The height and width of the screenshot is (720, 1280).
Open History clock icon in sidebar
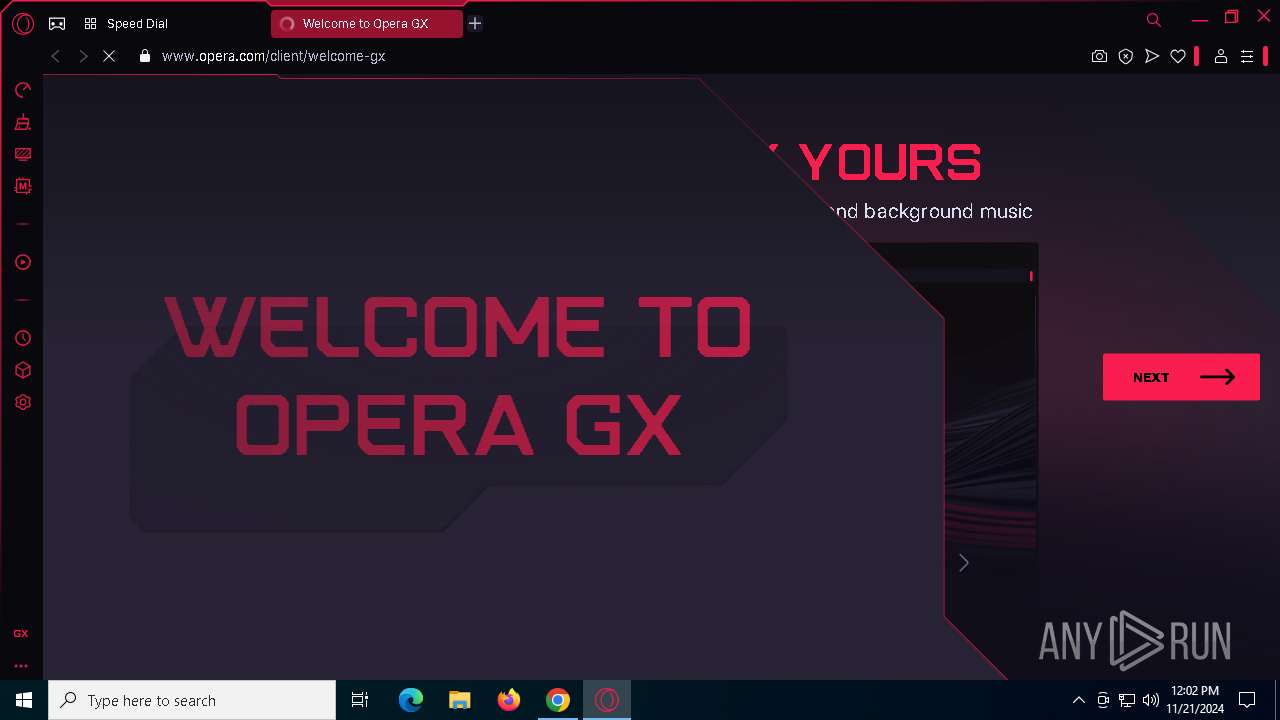point(23,338)
